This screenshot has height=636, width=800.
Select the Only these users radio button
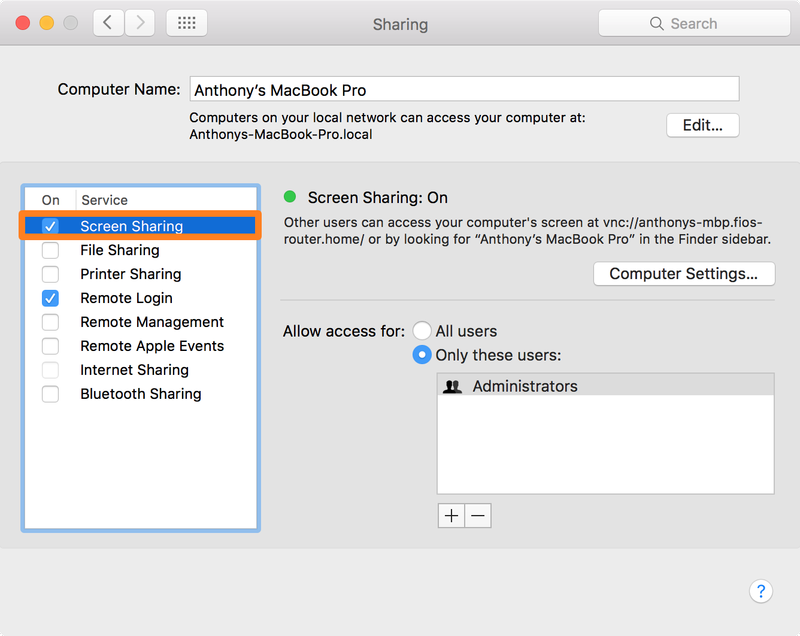point(422,355)
